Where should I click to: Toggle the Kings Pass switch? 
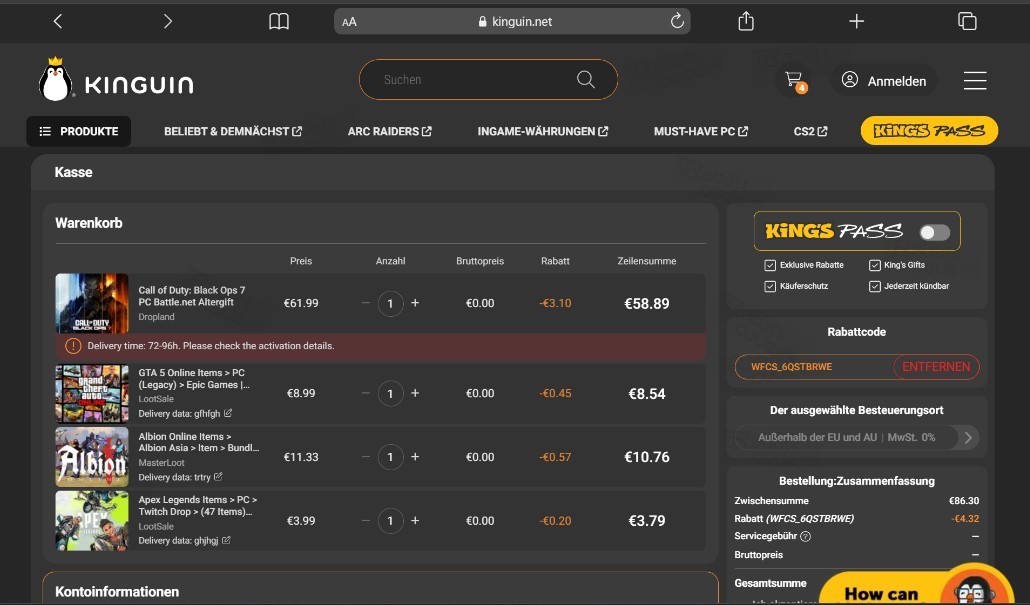pyautogui.click(x=934, y=232)
